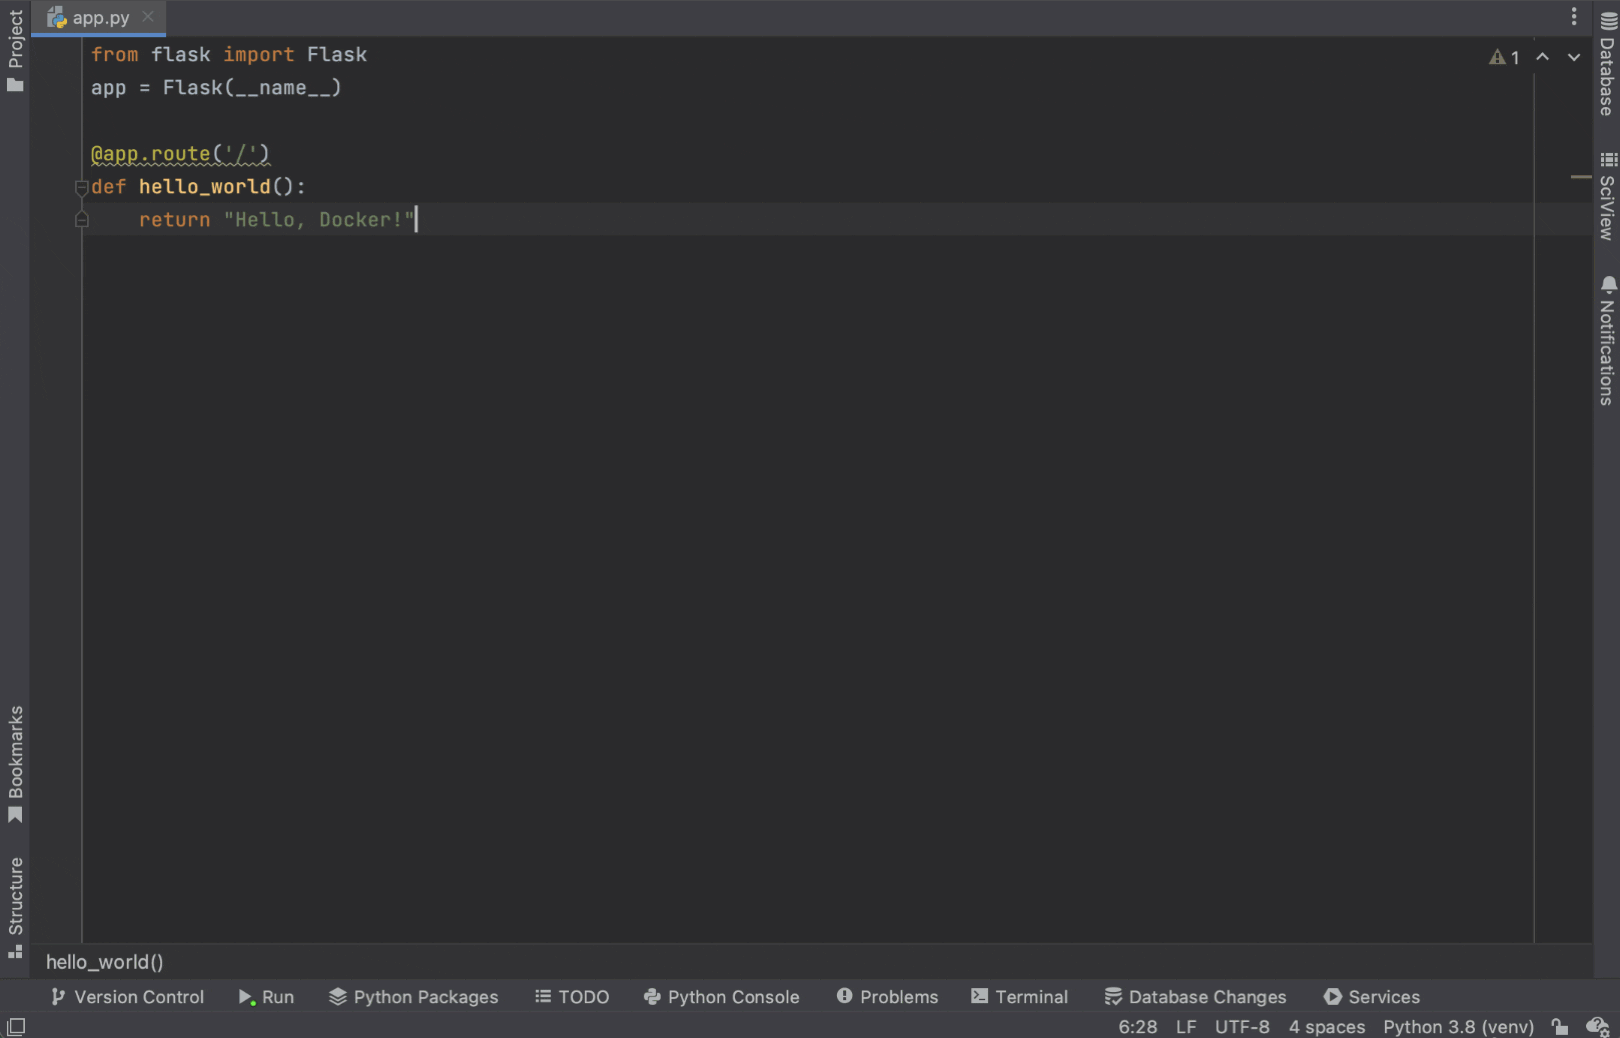Toggle the TODO tool window
Viewport: 1620px width, 1038px height.
[572, 996]
